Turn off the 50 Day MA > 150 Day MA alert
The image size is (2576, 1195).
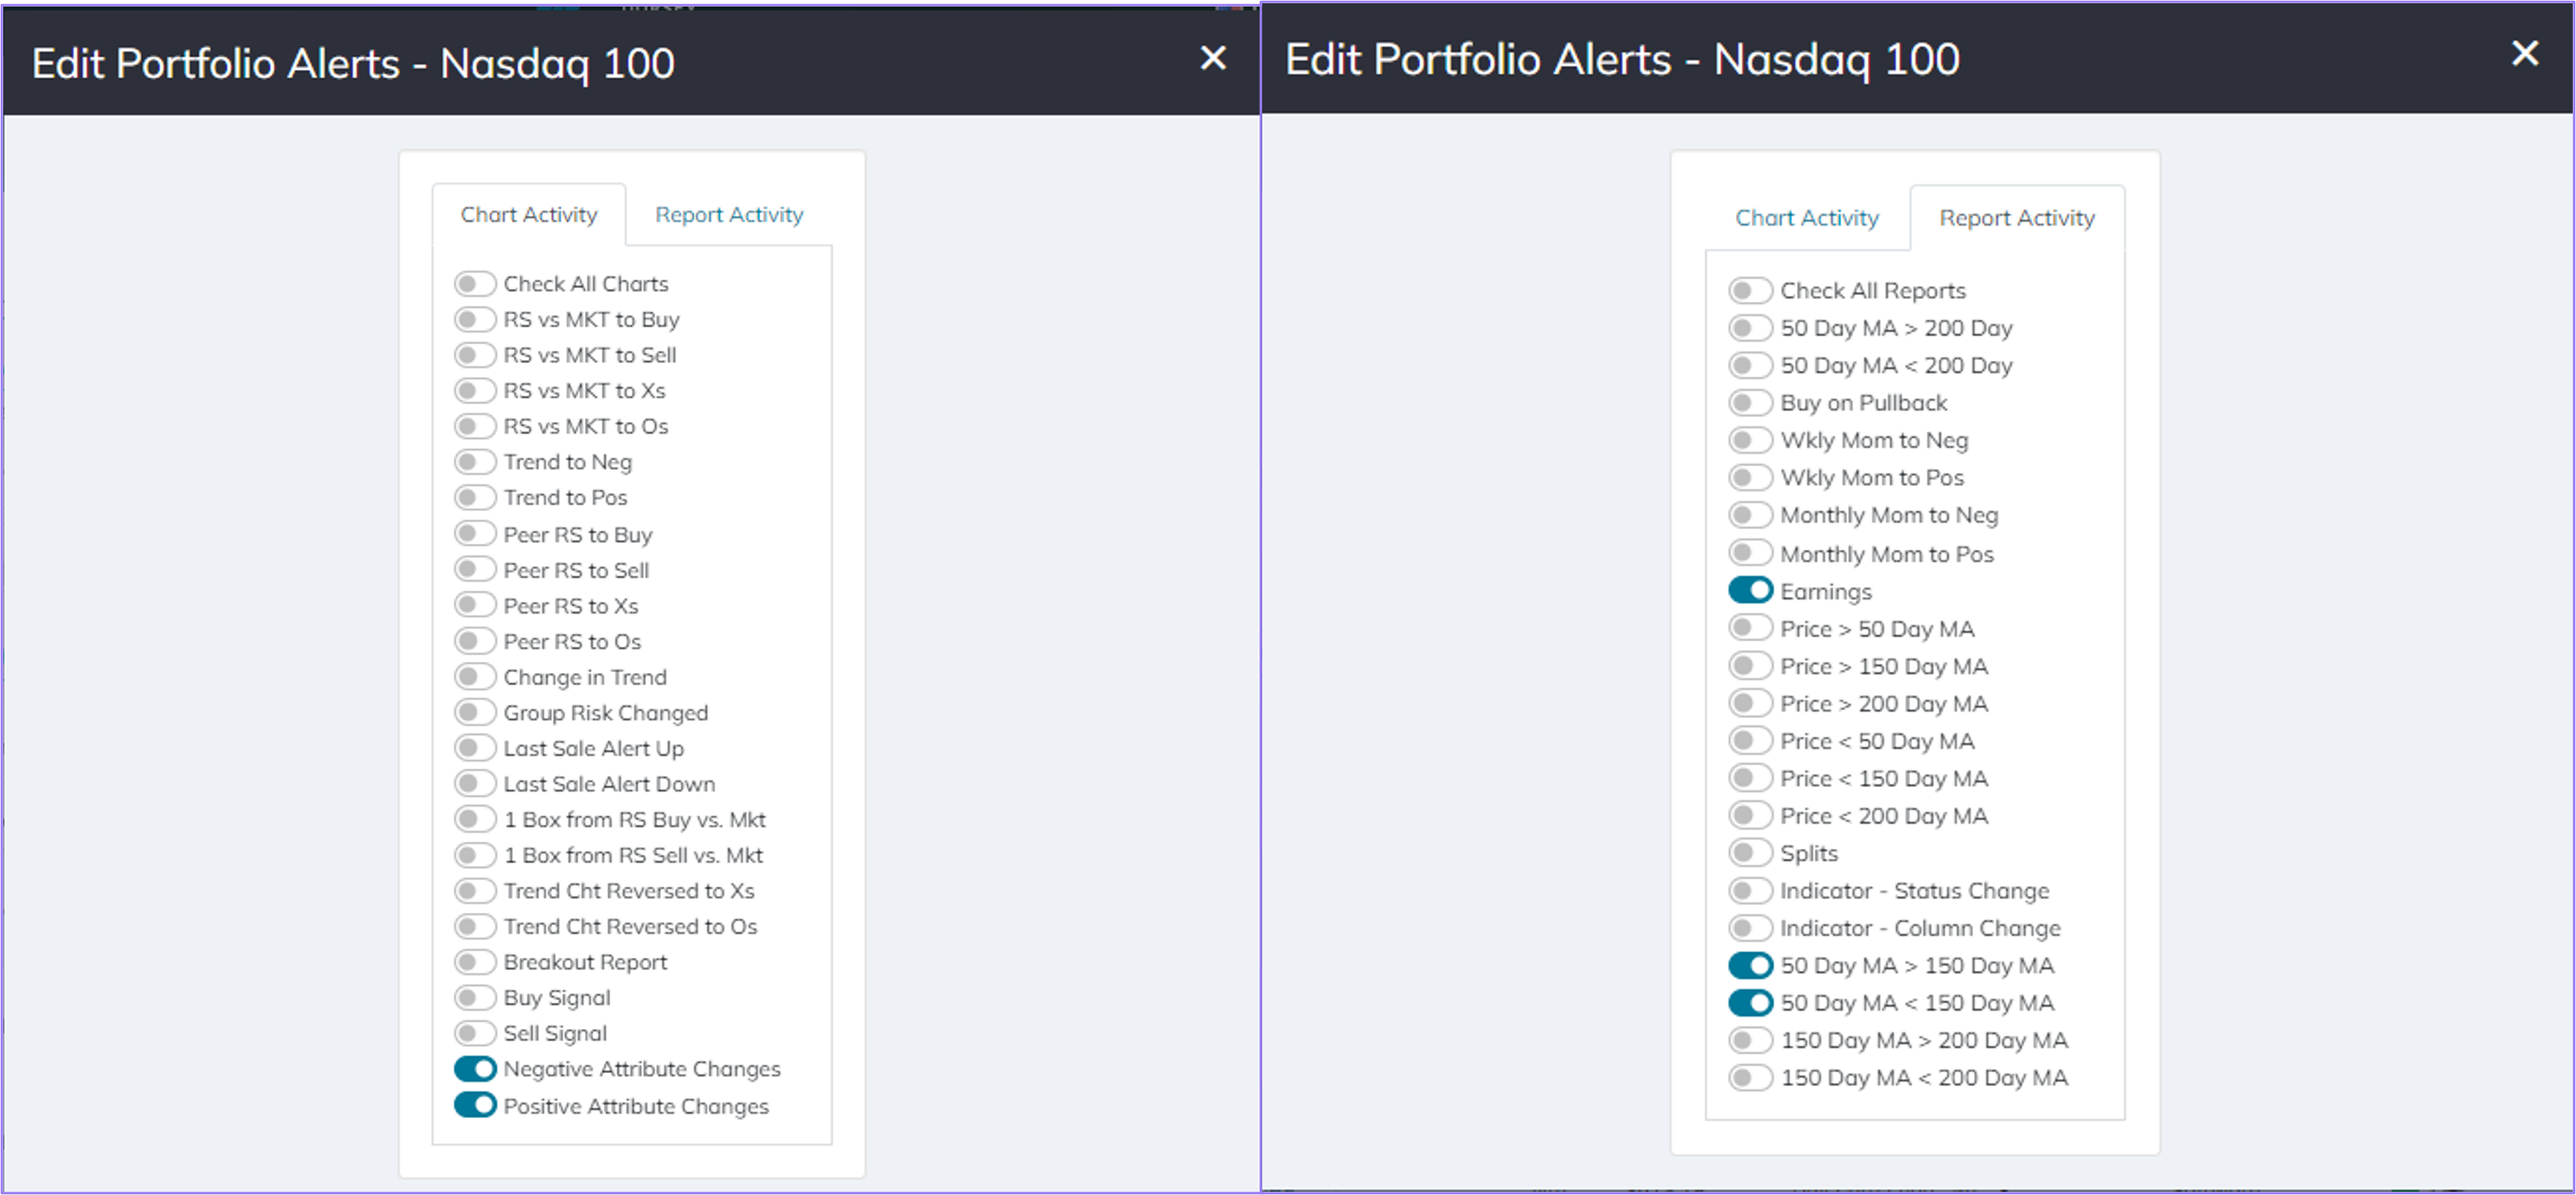[1750, 965]
